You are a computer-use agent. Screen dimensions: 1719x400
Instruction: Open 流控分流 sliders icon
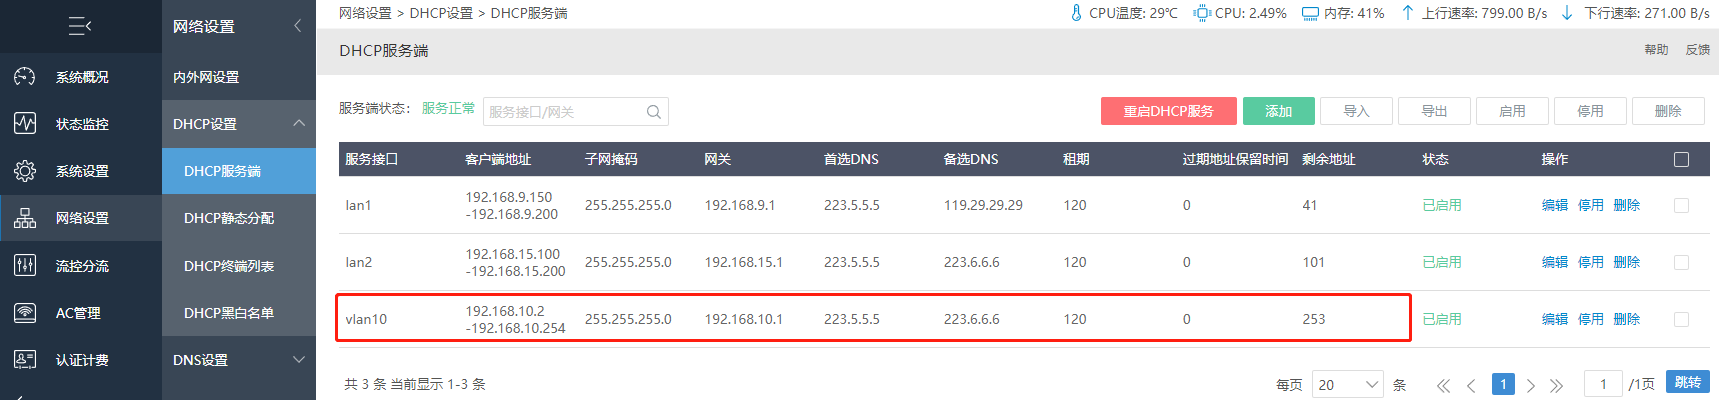[25, 266]
